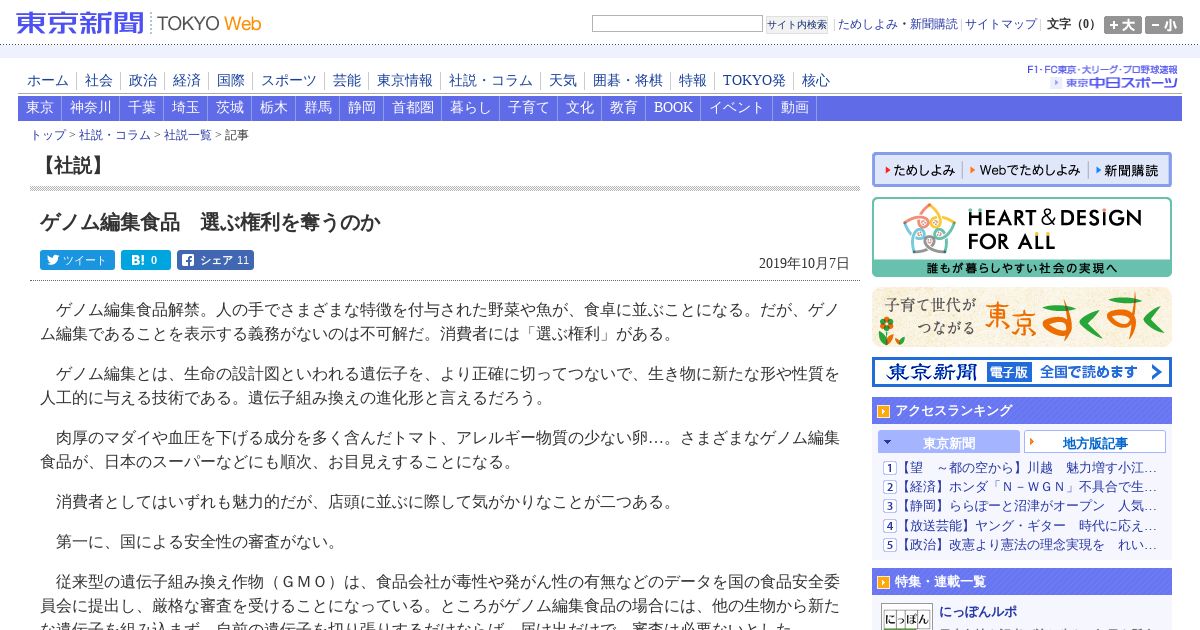Select 埼玉 in the regional bar

click(x=186, y=108)
